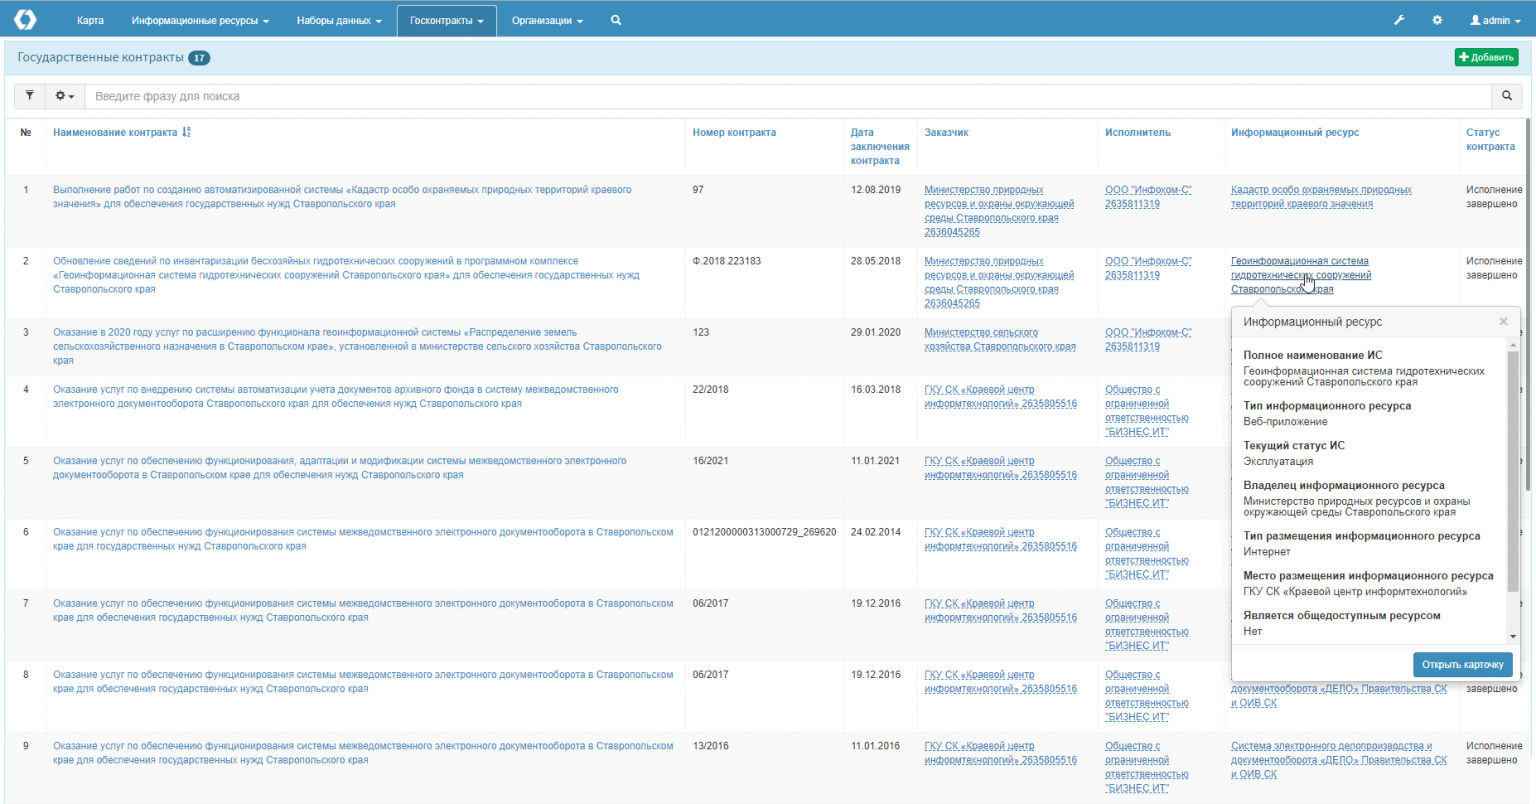
Task: Open customer link in row 1
Action: click(999, 210)
